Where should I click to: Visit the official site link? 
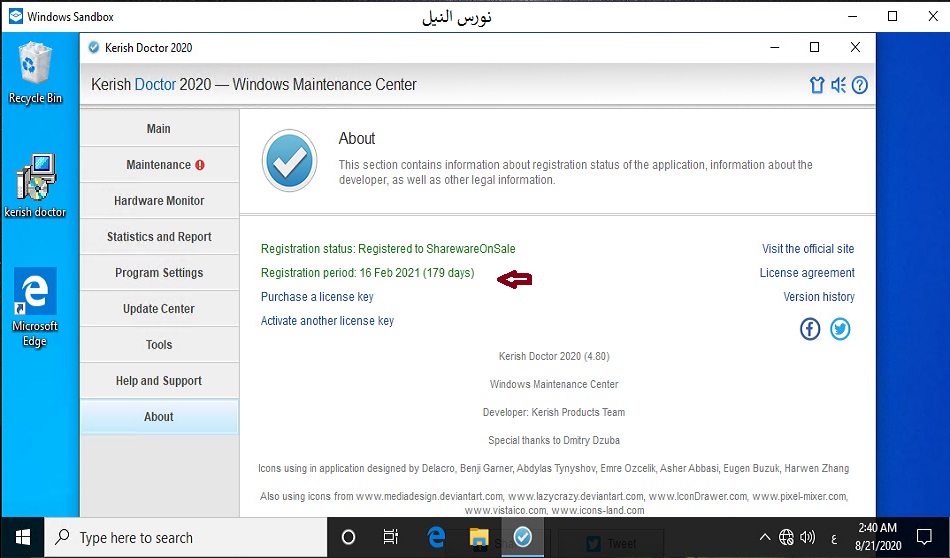[x=808, y=249]
